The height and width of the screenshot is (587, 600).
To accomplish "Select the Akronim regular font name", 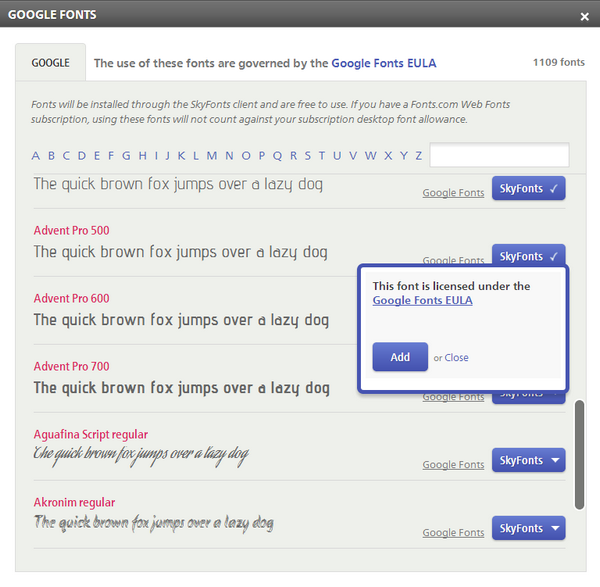I will coord(74,502).
